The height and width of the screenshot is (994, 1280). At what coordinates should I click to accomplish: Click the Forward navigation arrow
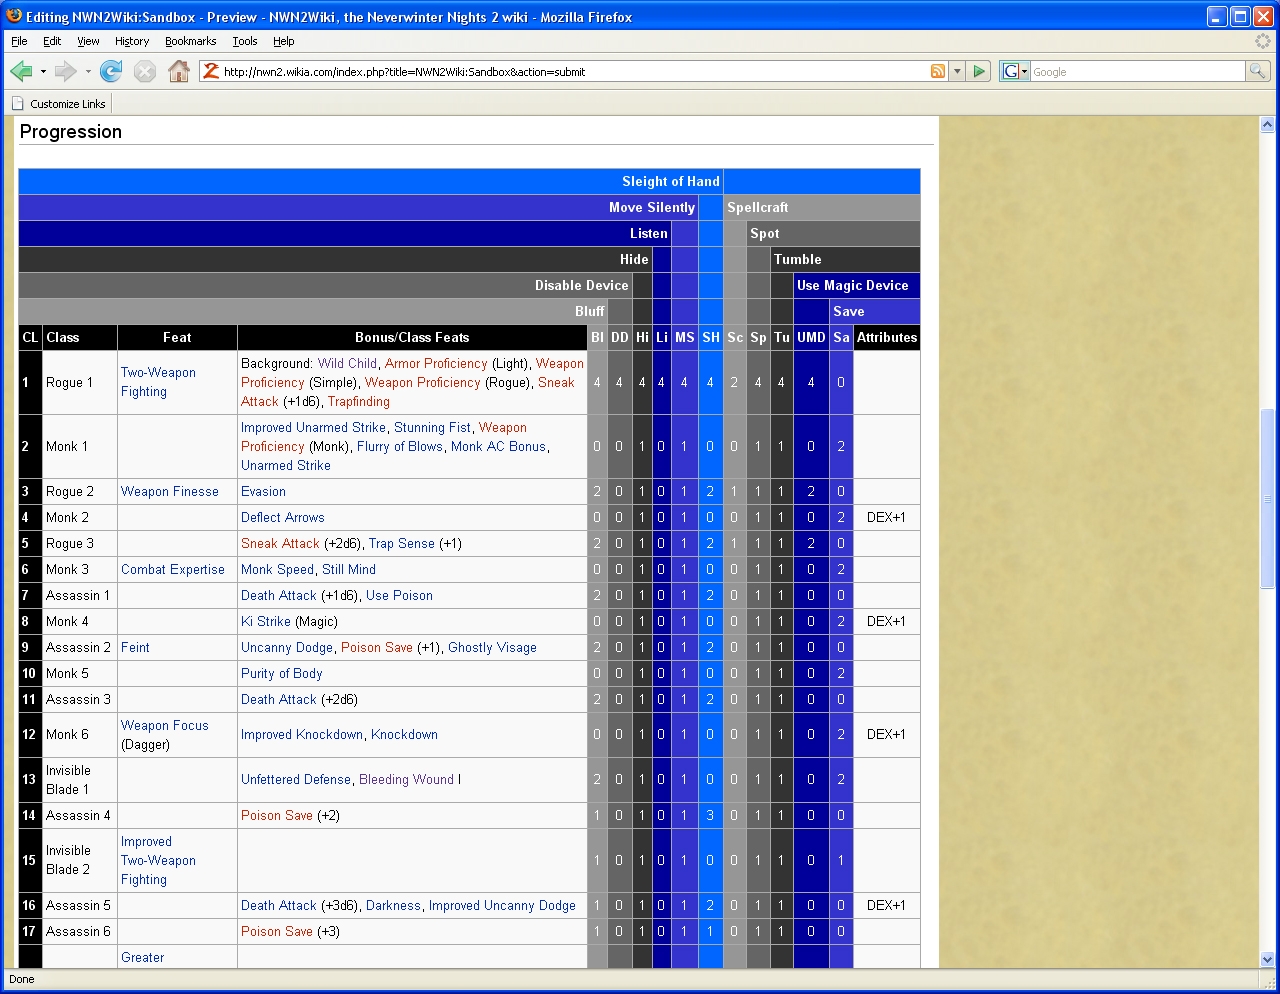coord(66,71)
